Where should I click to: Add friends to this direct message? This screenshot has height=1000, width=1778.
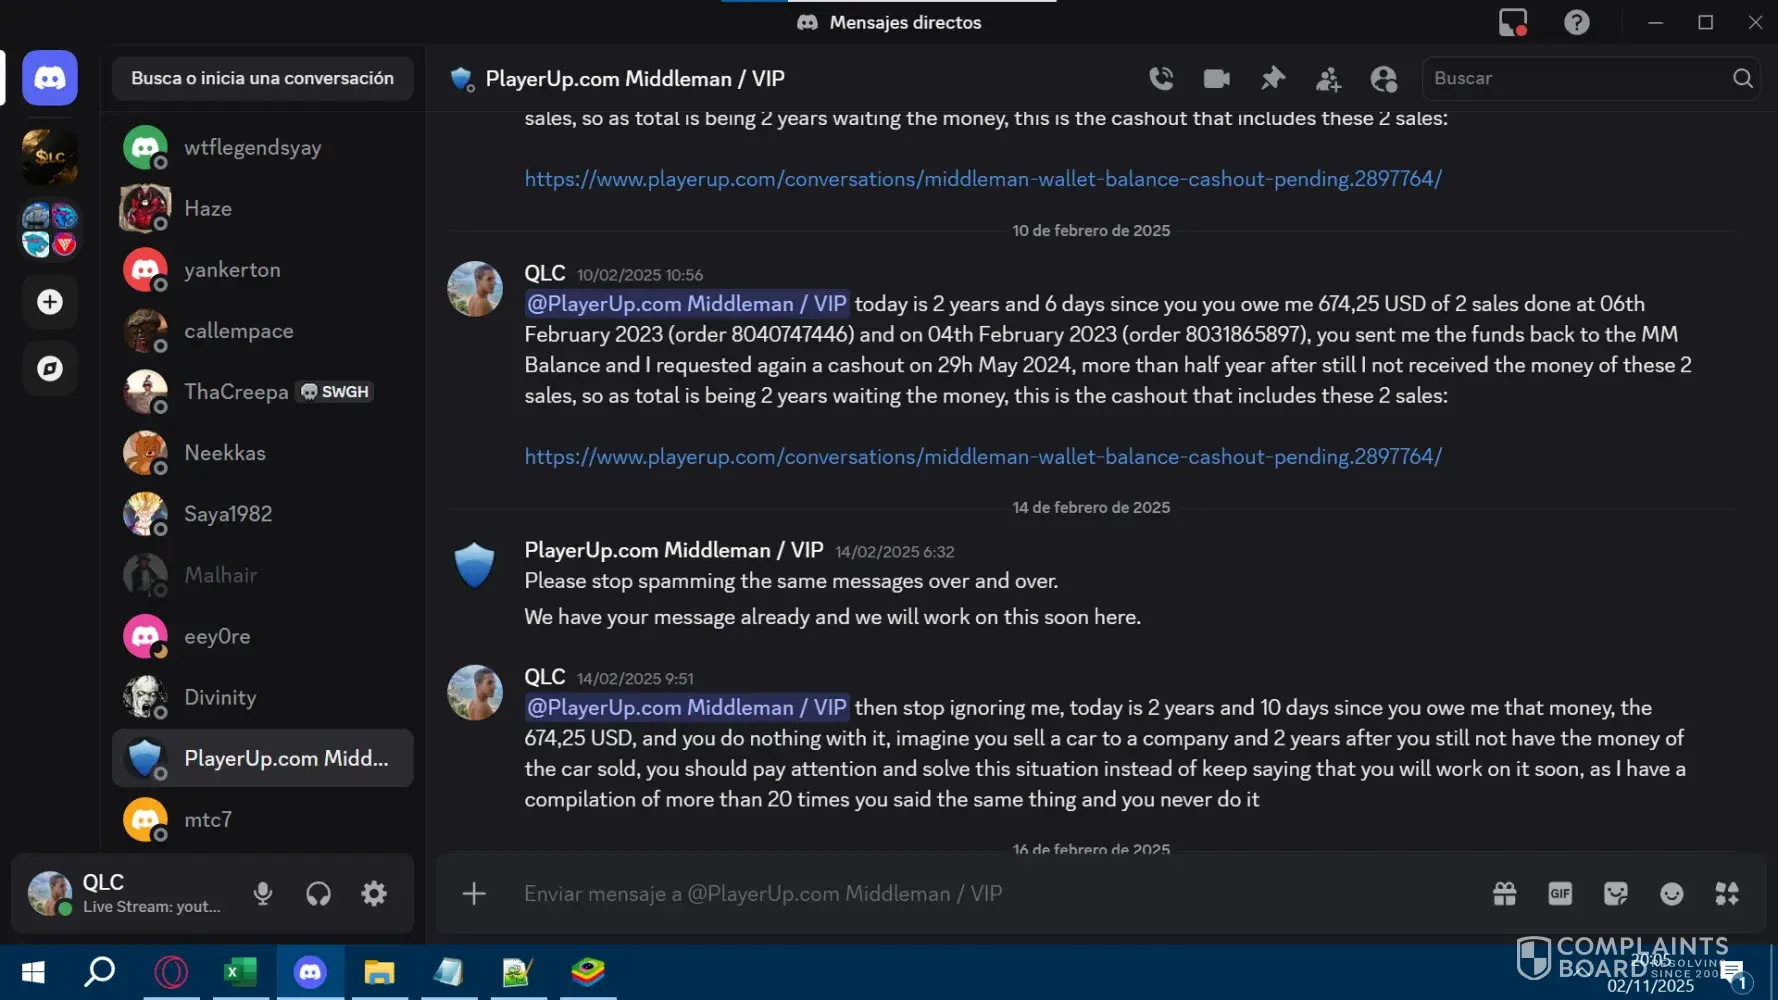point(1328,79)
